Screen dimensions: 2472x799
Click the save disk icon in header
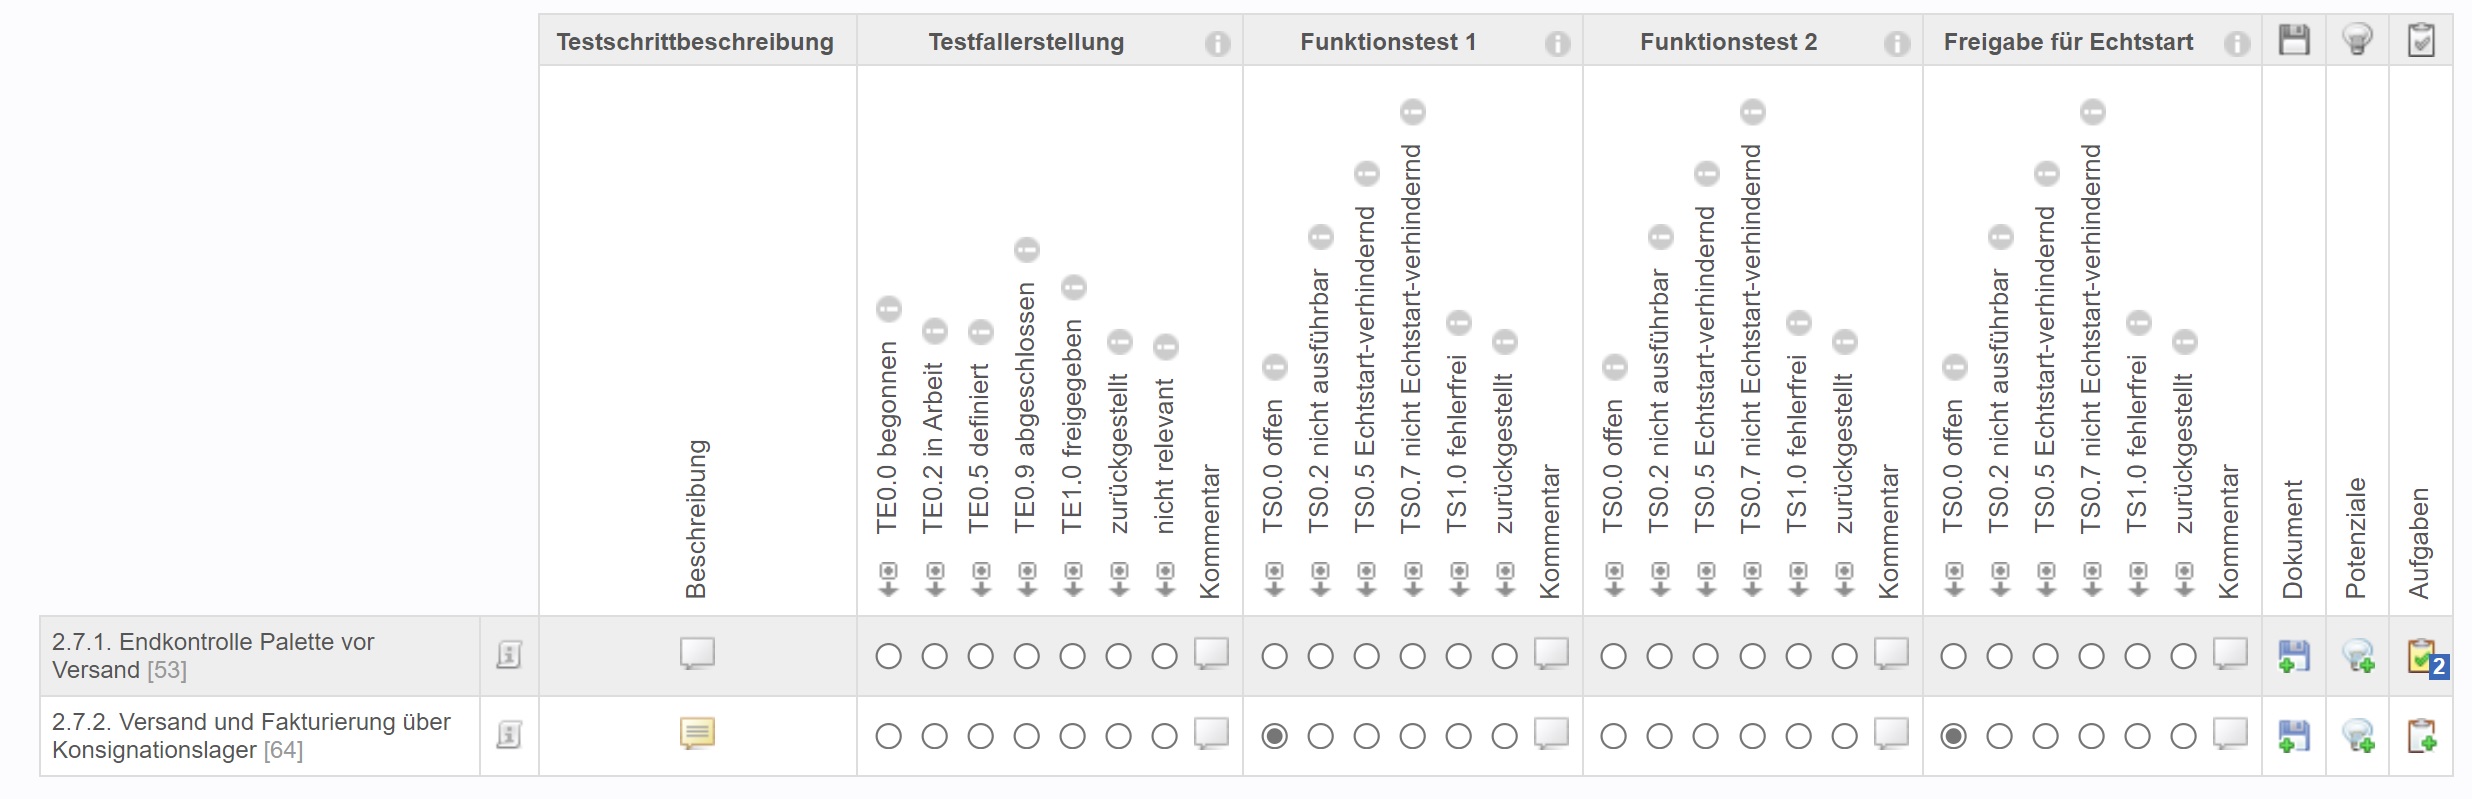(x=2294, y=40)
